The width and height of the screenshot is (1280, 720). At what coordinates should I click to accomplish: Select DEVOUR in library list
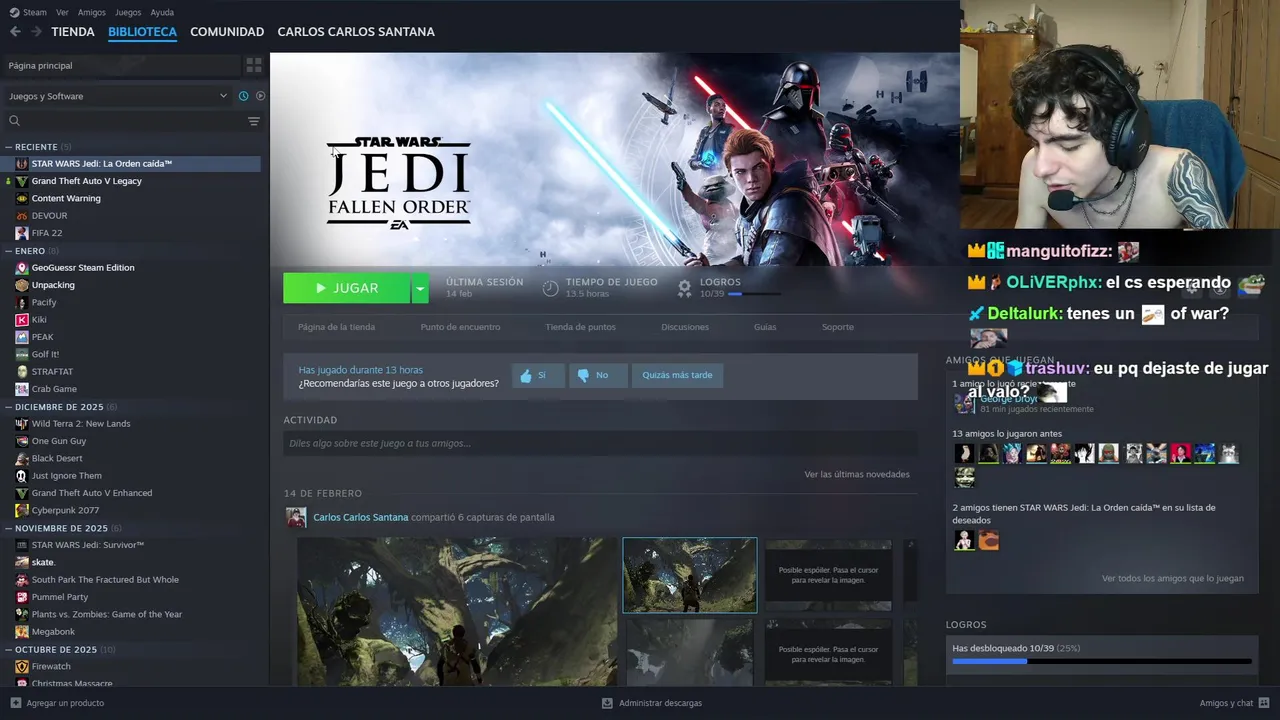coord(49,216)
